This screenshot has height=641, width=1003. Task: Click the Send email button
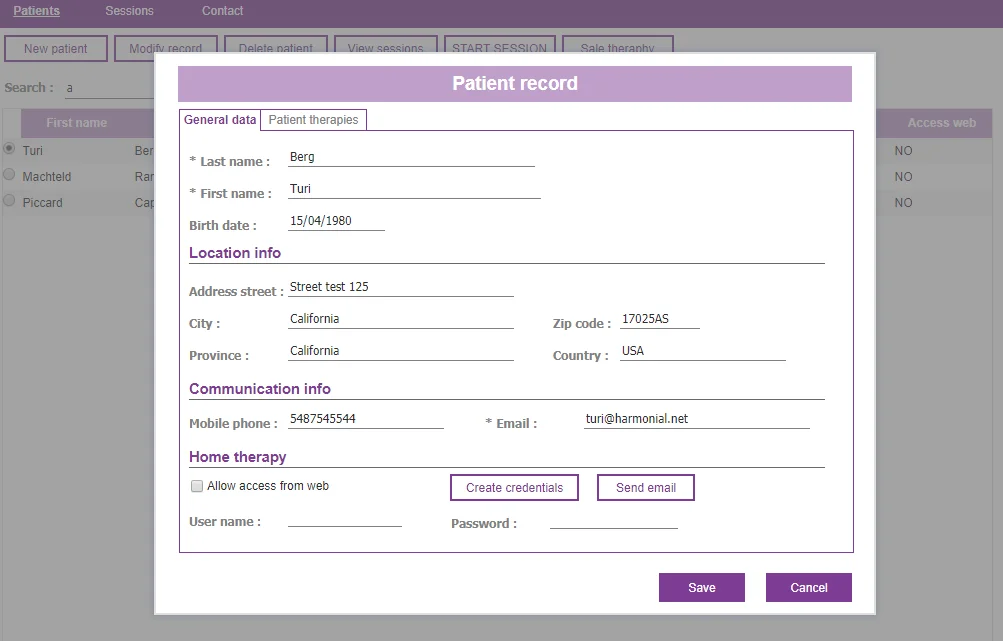(x=645, y=488)
